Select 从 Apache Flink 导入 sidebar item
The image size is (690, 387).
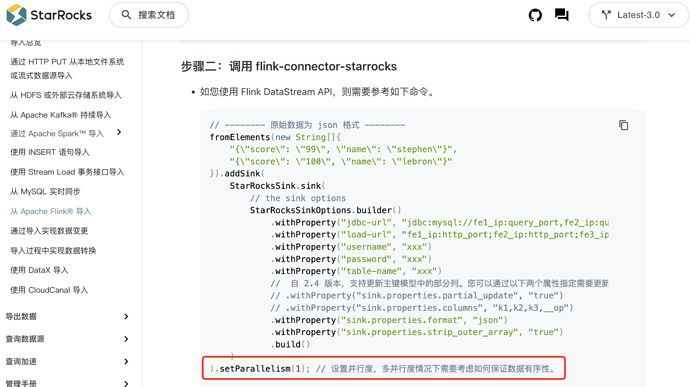[51, 211]
